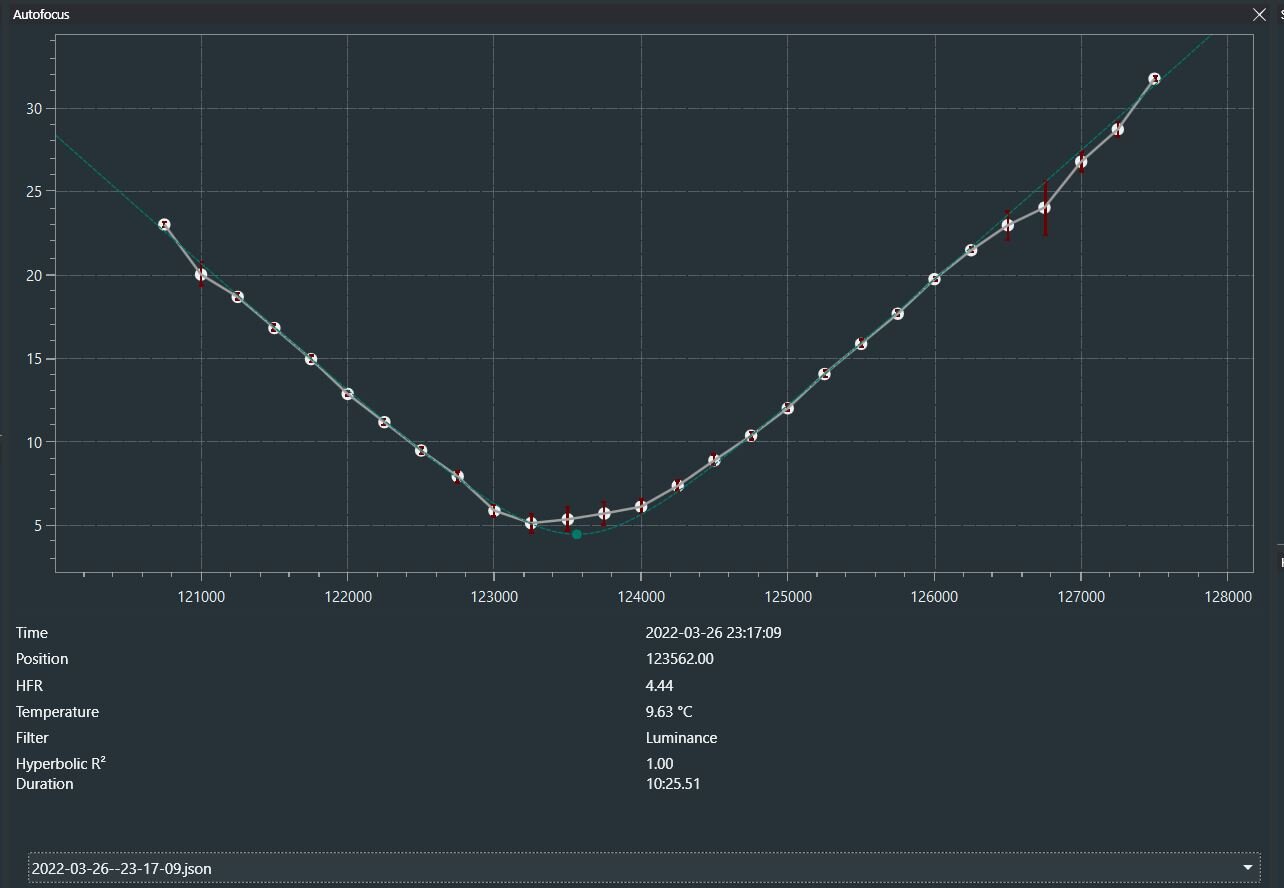Select the data point at focuser position 120750
Image resolution: width=1284 pixels, height=888 pixels.
(x=164, y=225)
